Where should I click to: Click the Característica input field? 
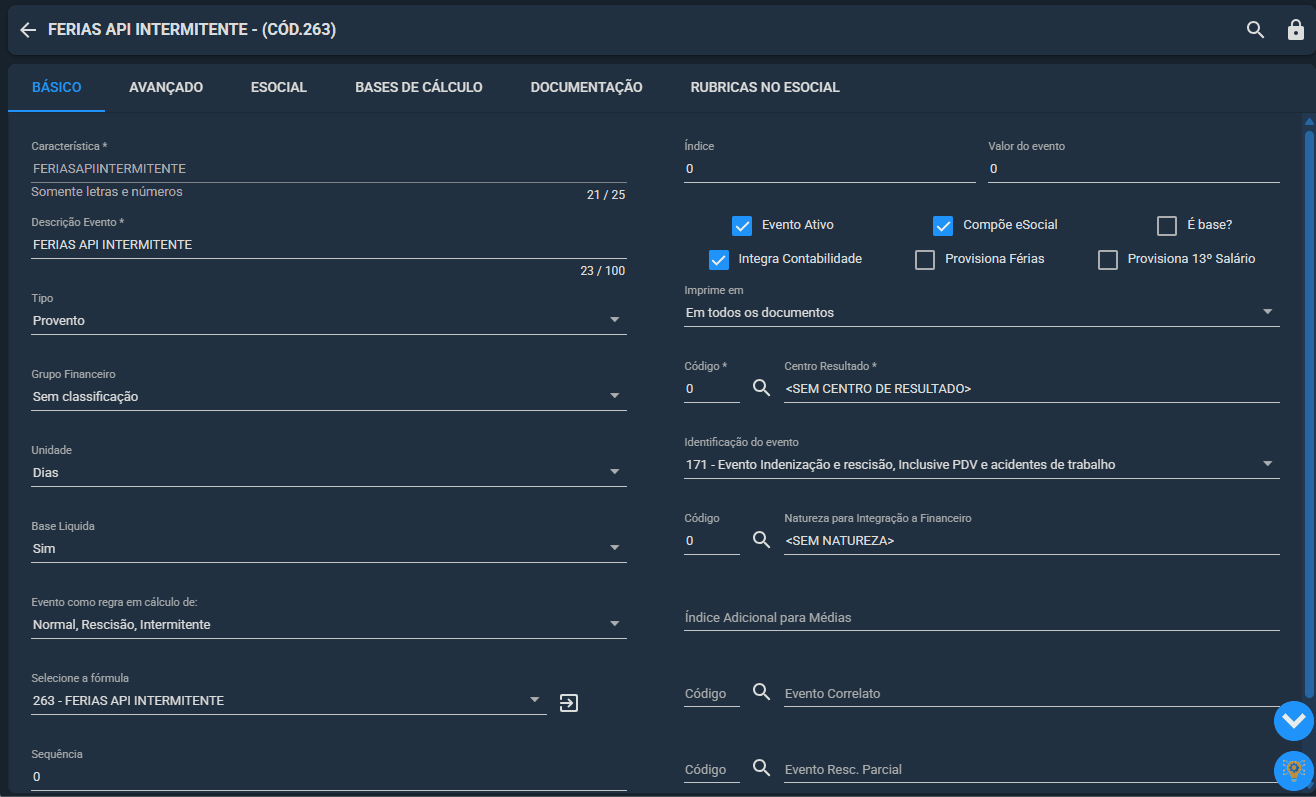point(329,169)
